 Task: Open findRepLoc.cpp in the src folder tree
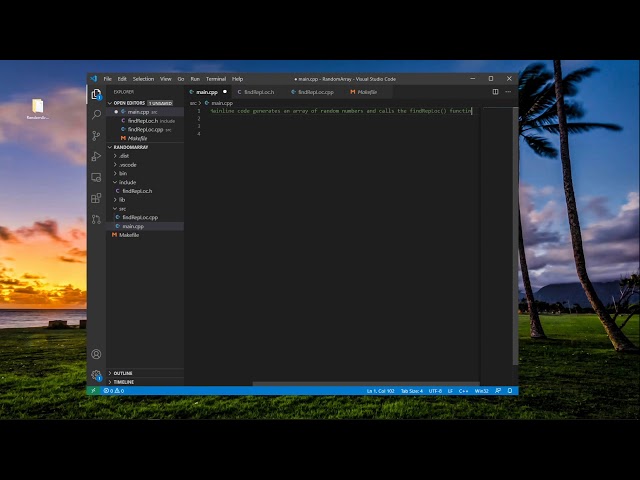[140, 217]
